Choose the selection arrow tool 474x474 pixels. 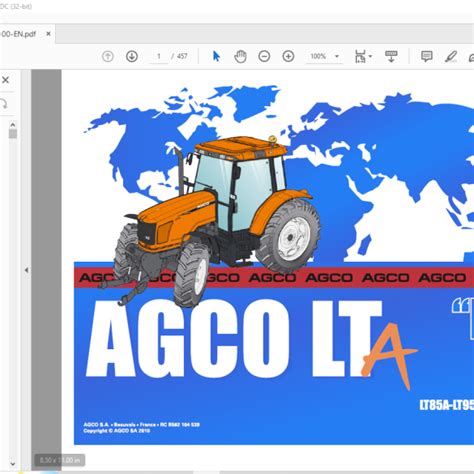[x=216, y=56]
